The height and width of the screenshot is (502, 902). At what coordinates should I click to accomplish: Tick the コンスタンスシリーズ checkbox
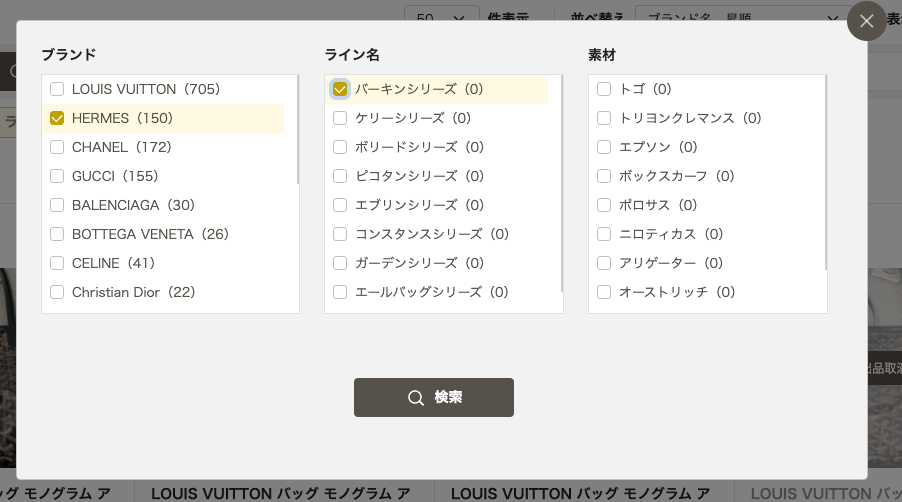tap(340, 234)
